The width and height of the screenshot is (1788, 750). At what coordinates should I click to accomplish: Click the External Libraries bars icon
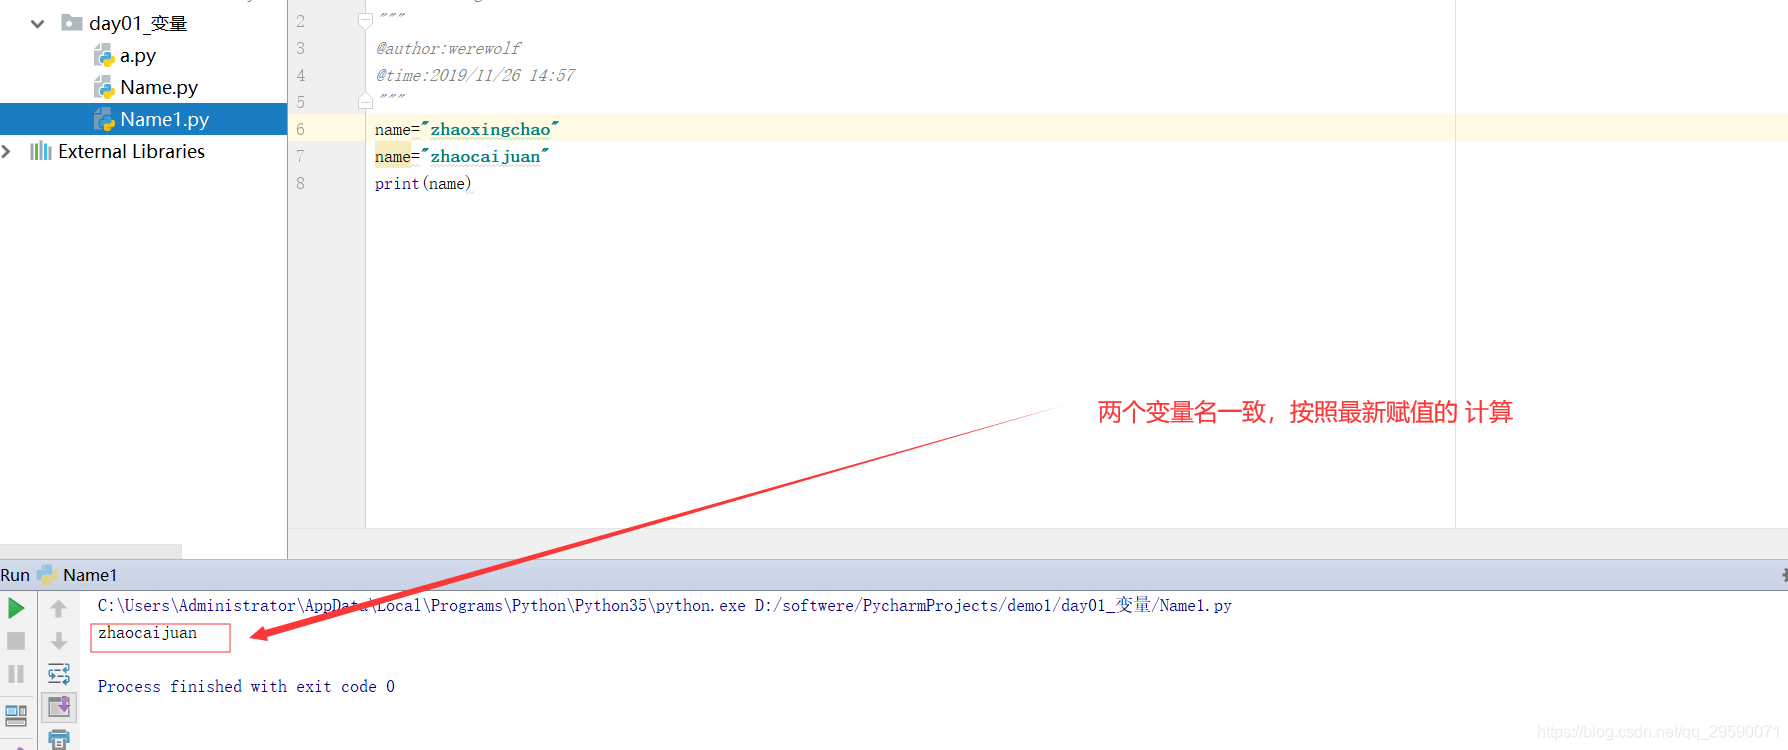click(41, 151)
